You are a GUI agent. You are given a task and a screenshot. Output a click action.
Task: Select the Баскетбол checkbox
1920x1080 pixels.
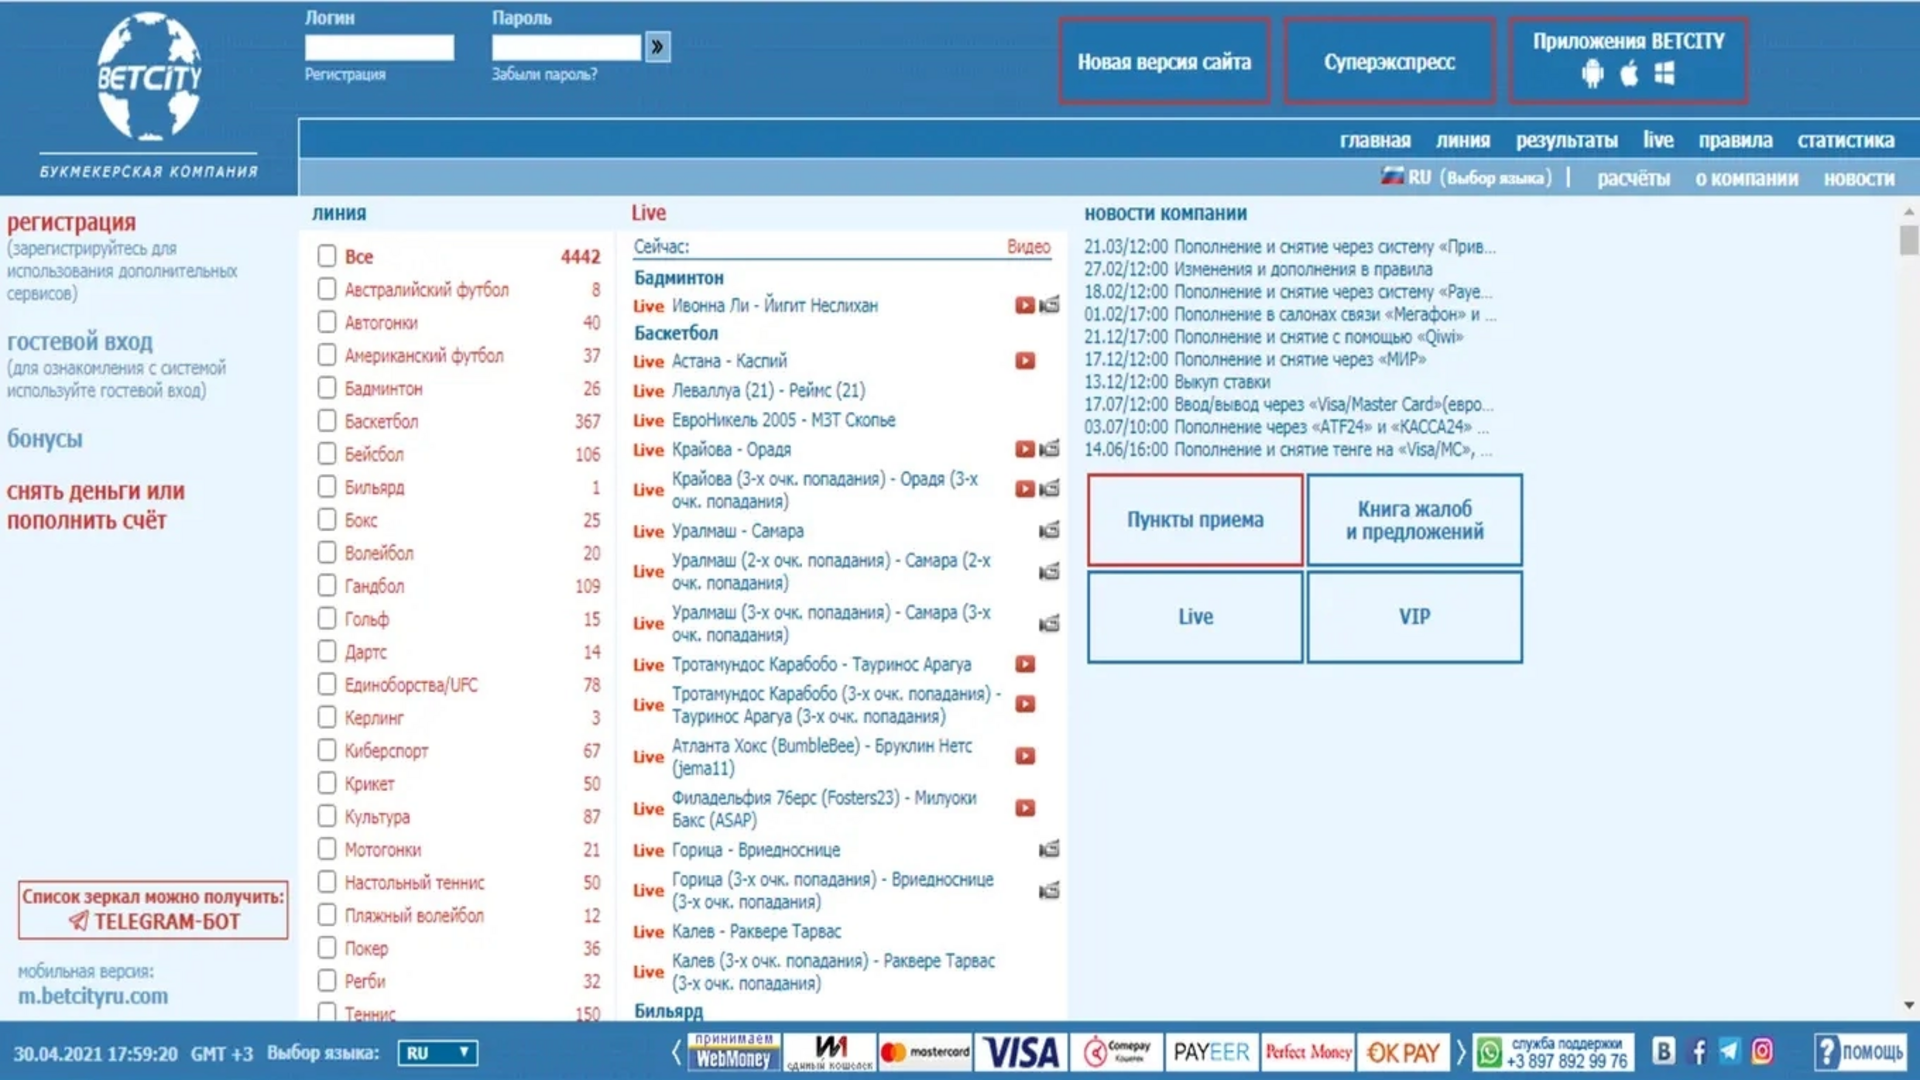click(x=327, y=421)
